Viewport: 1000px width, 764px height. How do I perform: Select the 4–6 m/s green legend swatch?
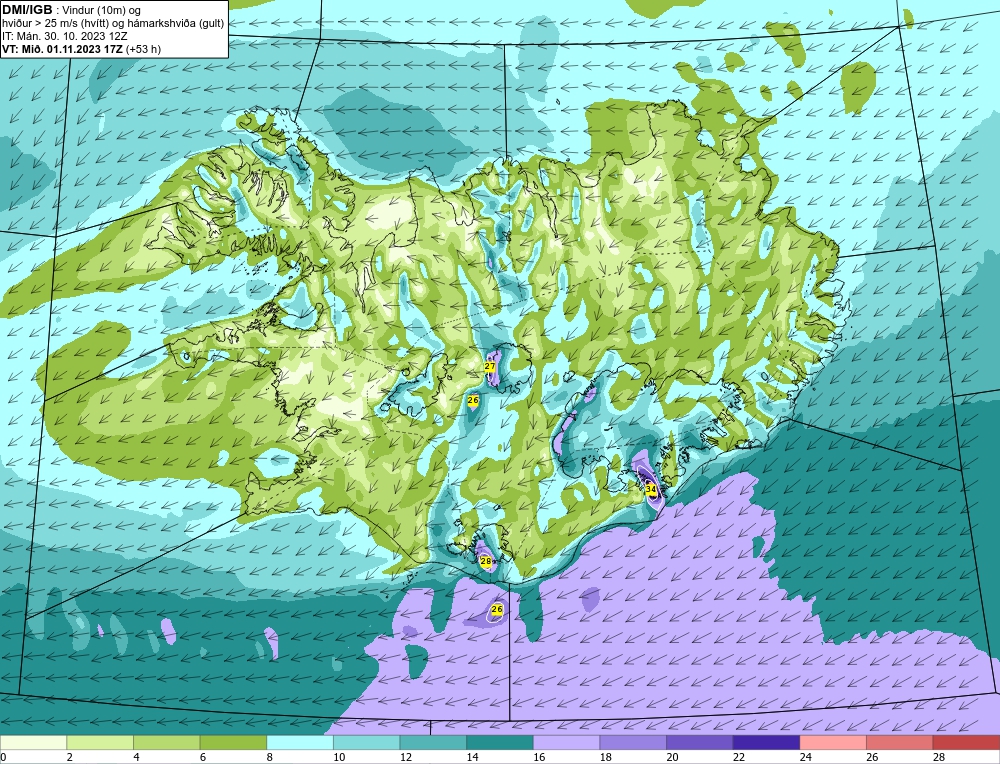click(x=166, y=742)
